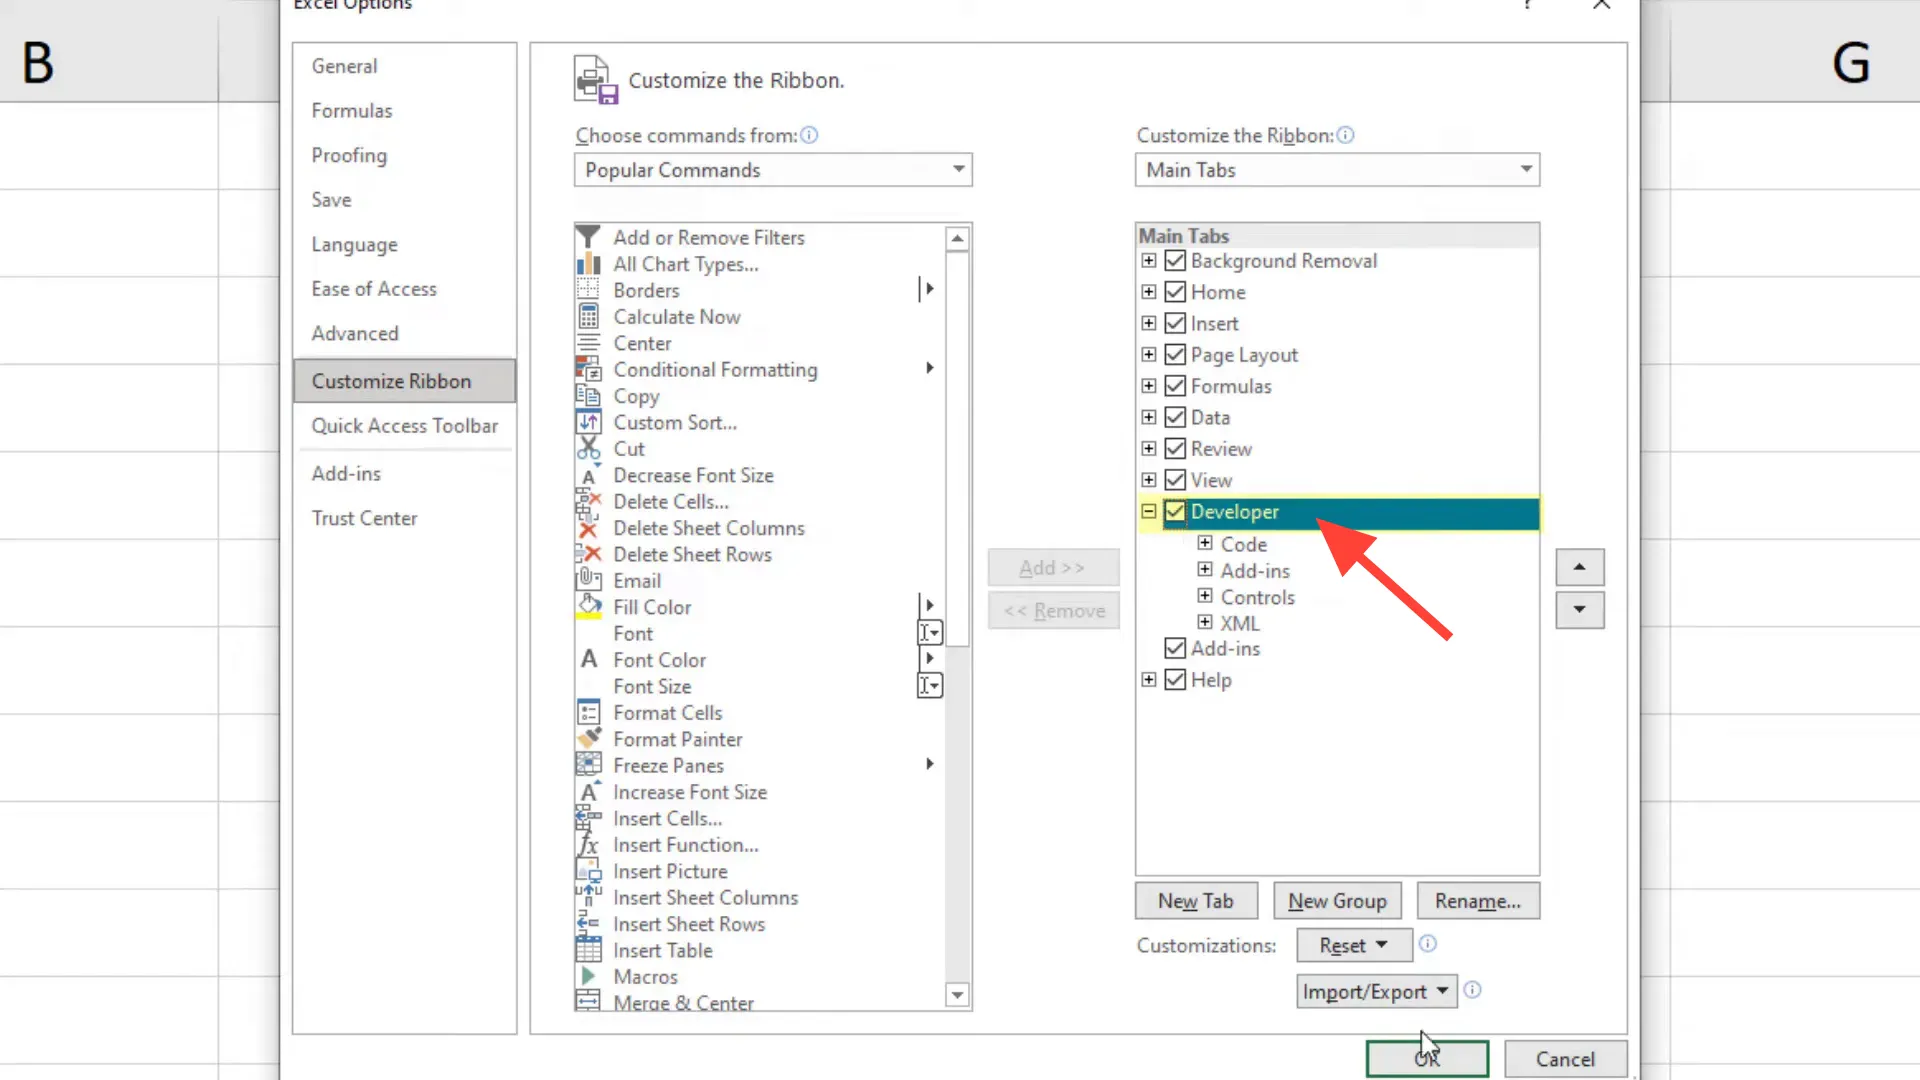Screen dimensions: 1920x1080
Task: Switch to Quick Access Toolbar settings
Action: tap(404, 425)
